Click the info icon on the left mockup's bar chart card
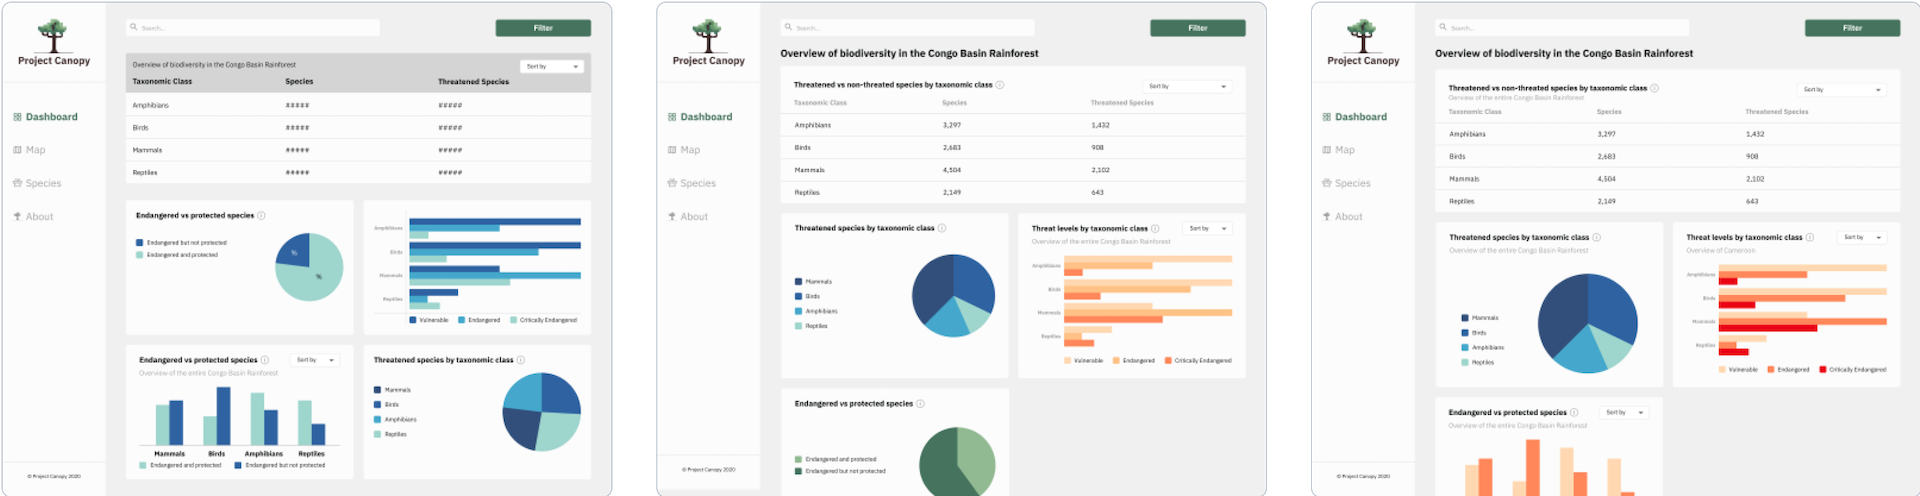Image resolution: width=1920 pixels, height=496 pixels. coord(265,360)
